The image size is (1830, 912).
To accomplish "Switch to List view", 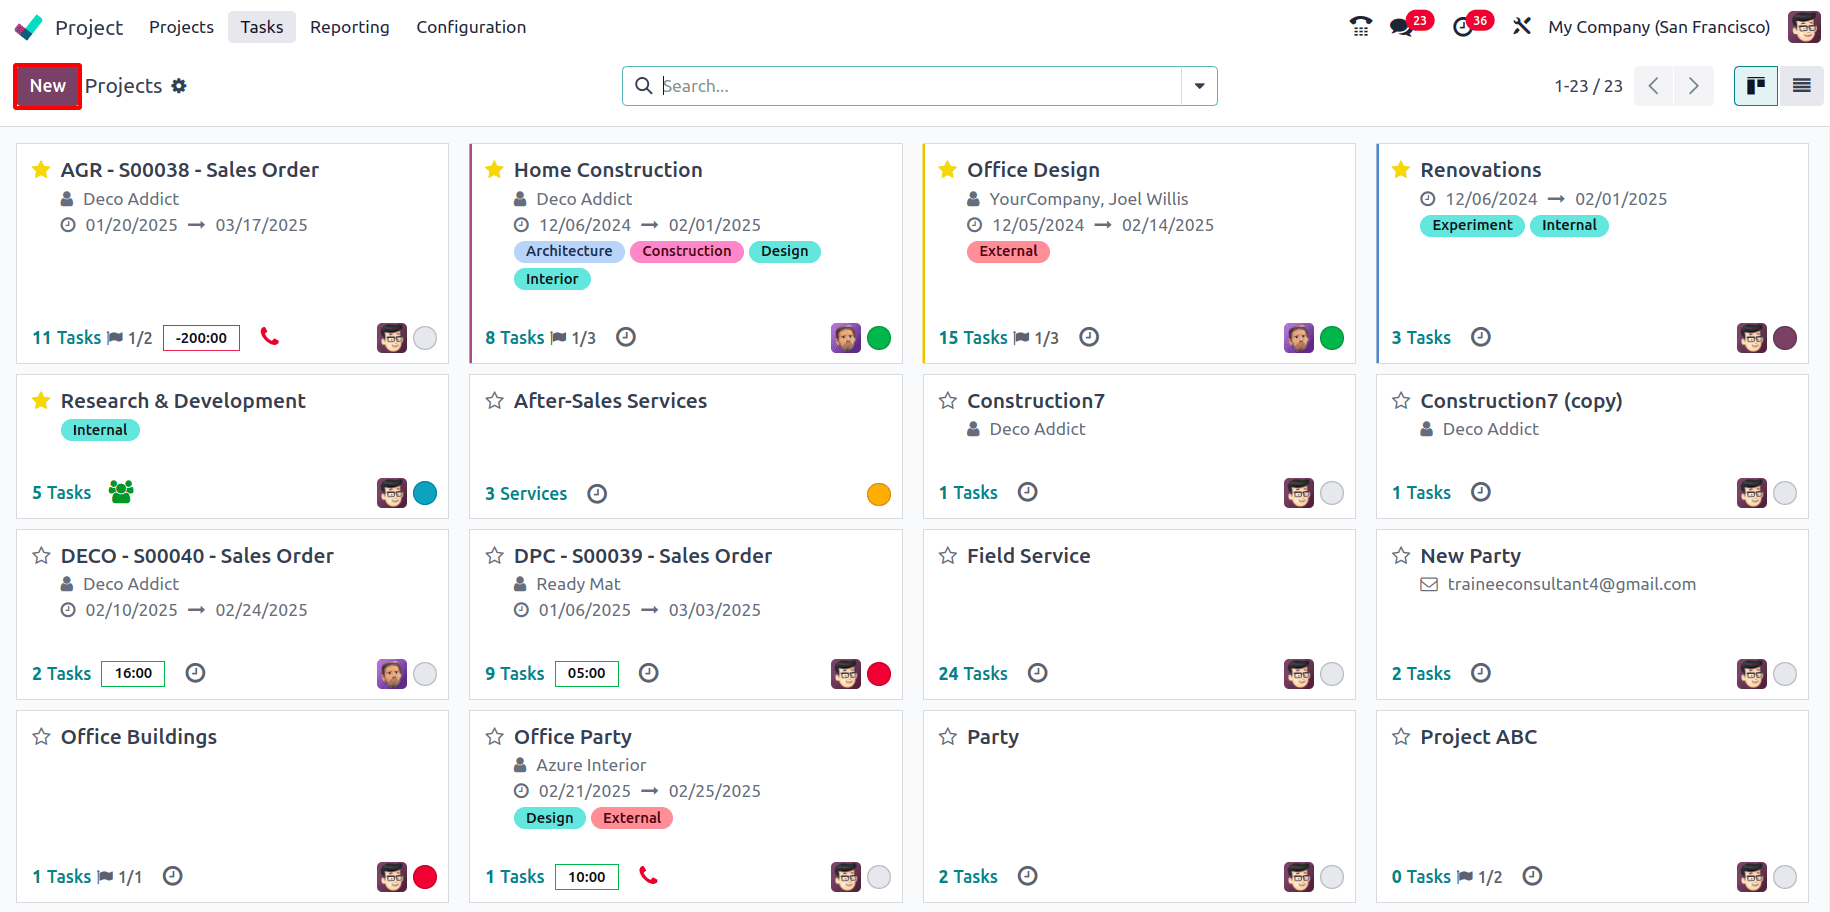I will [1801, 86].
